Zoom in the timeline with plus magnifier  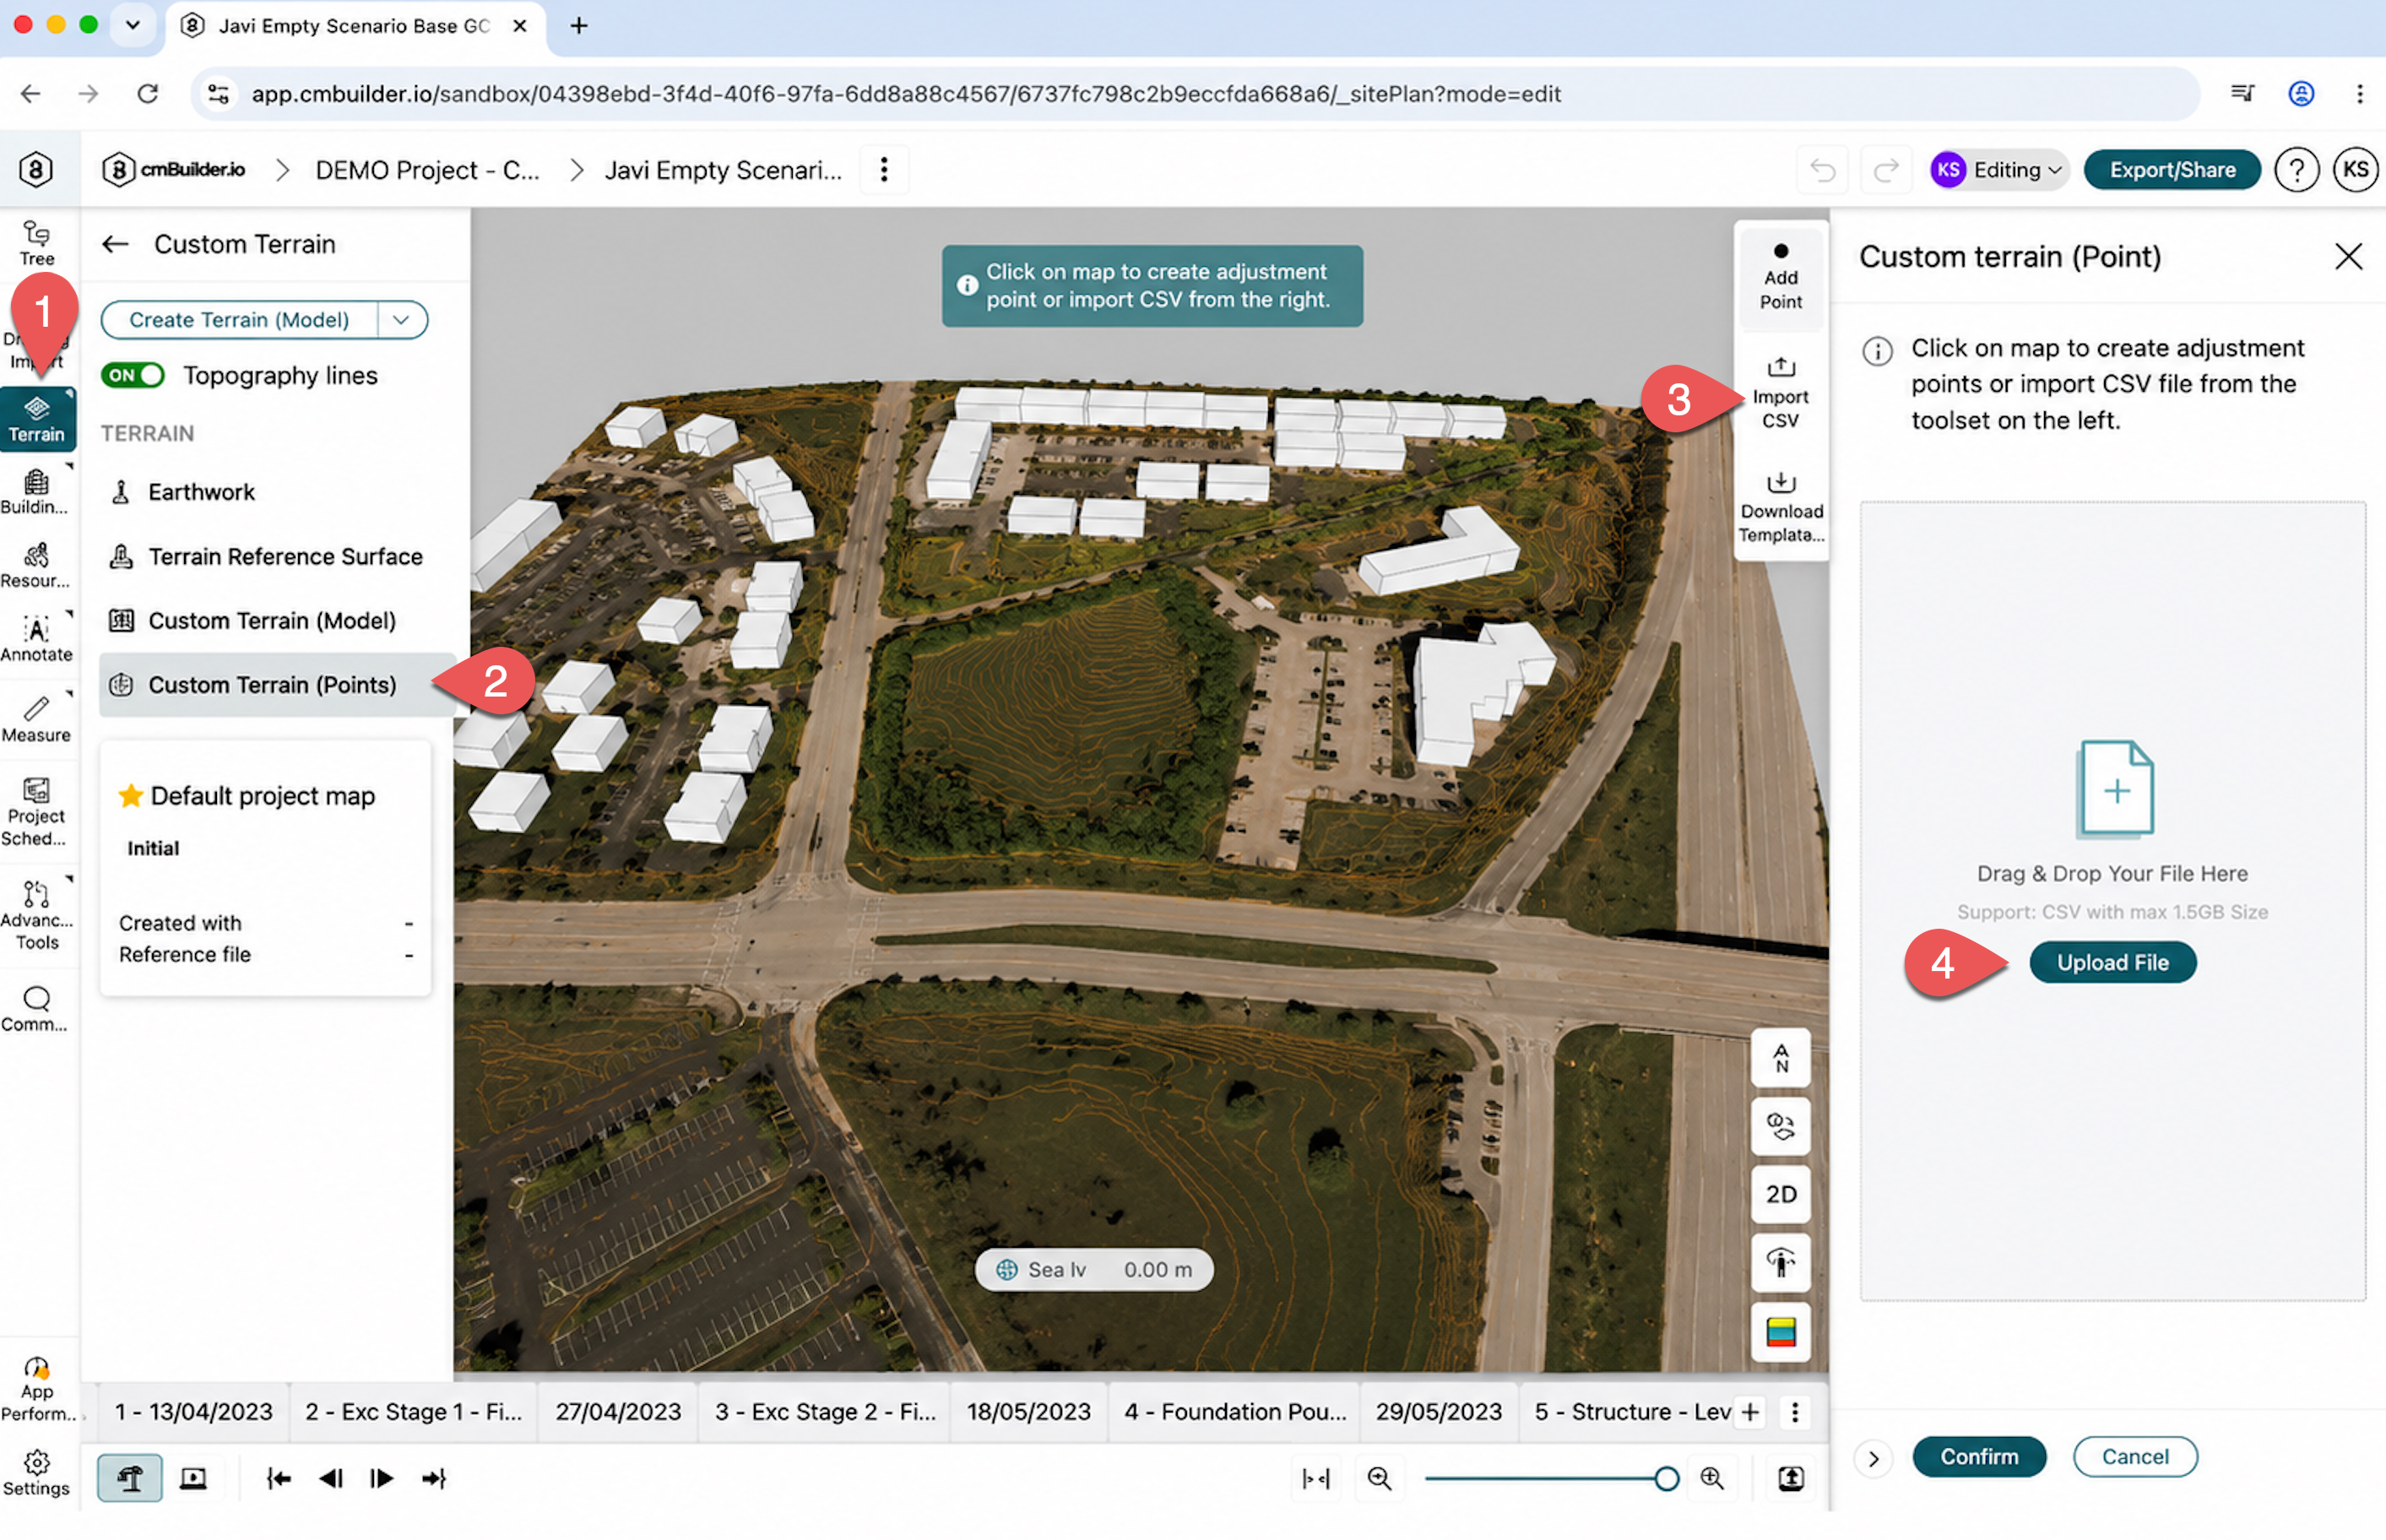coord(1712,1478)
